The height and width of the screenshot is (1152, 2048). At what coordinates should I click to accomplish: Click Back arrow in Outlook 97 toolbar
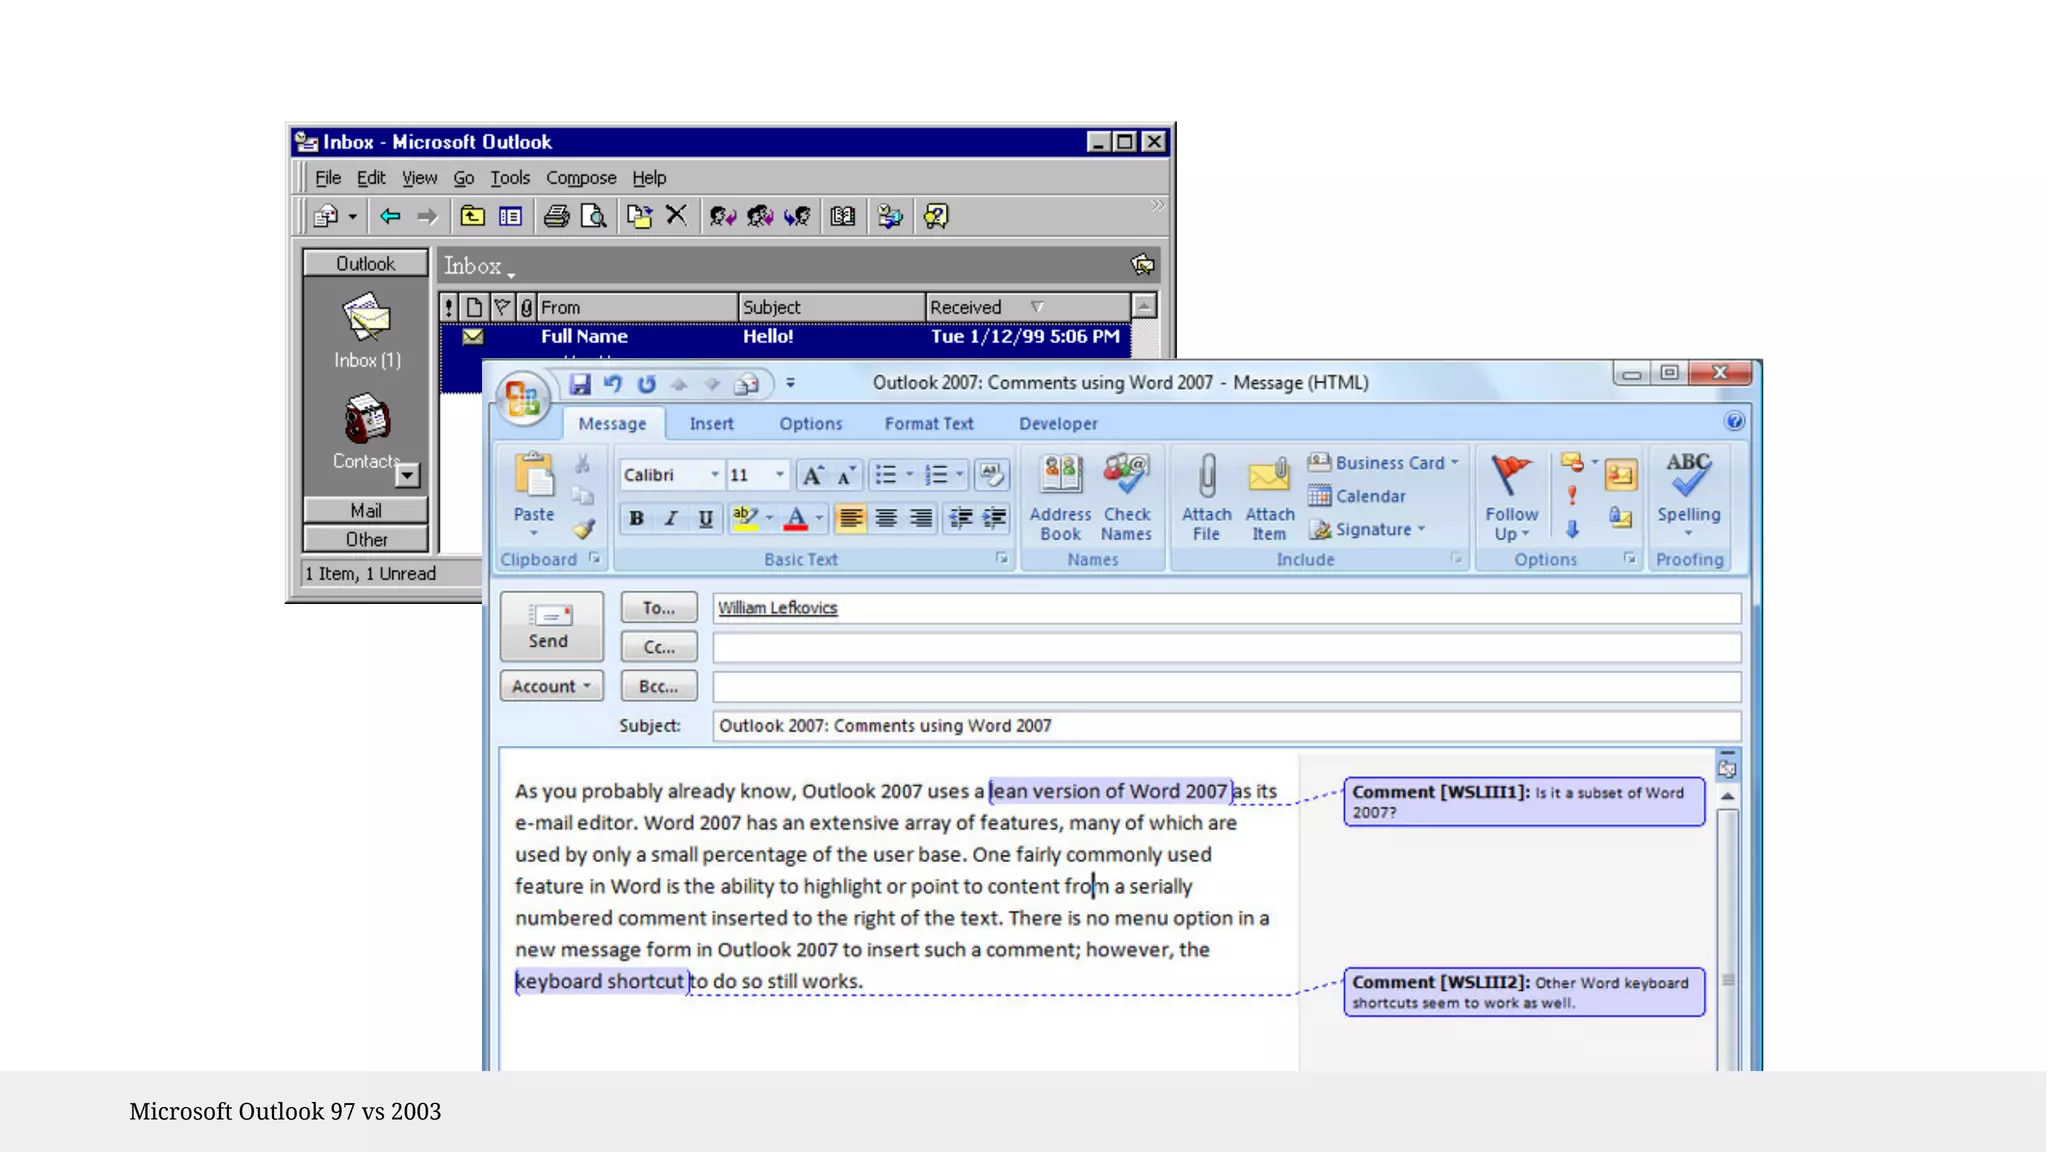(x=390, y=216)
